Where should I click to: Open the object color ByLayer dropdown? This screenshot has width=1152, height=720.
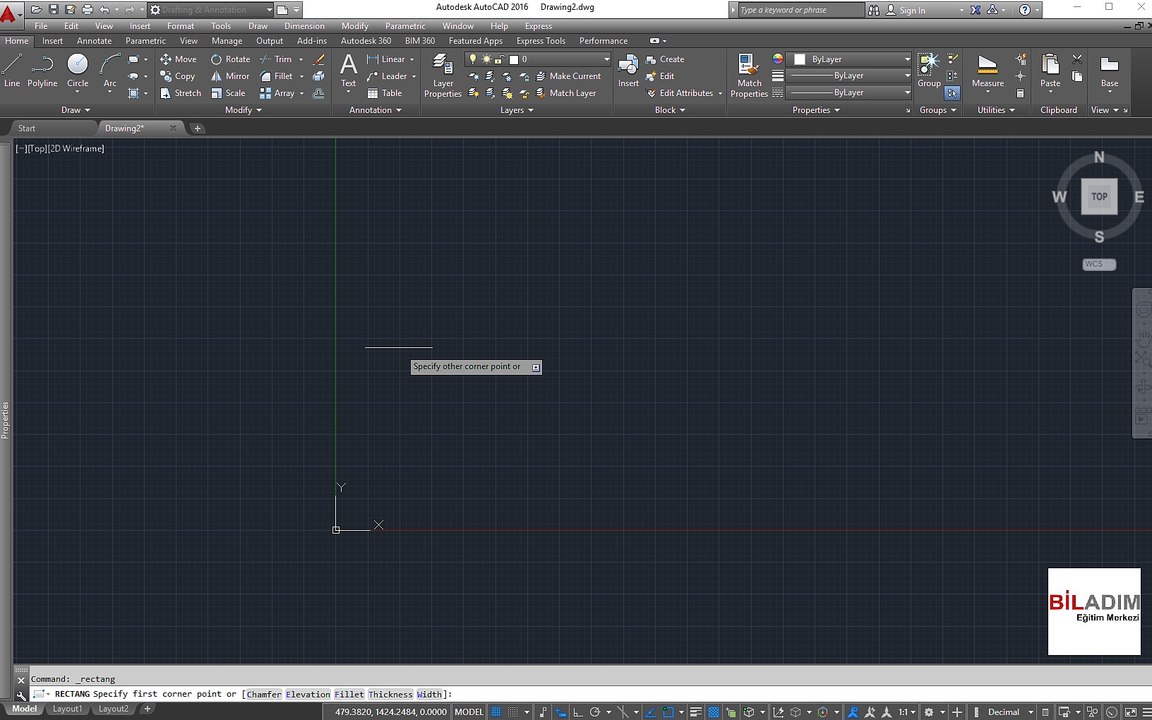click(x=849, y=59)
